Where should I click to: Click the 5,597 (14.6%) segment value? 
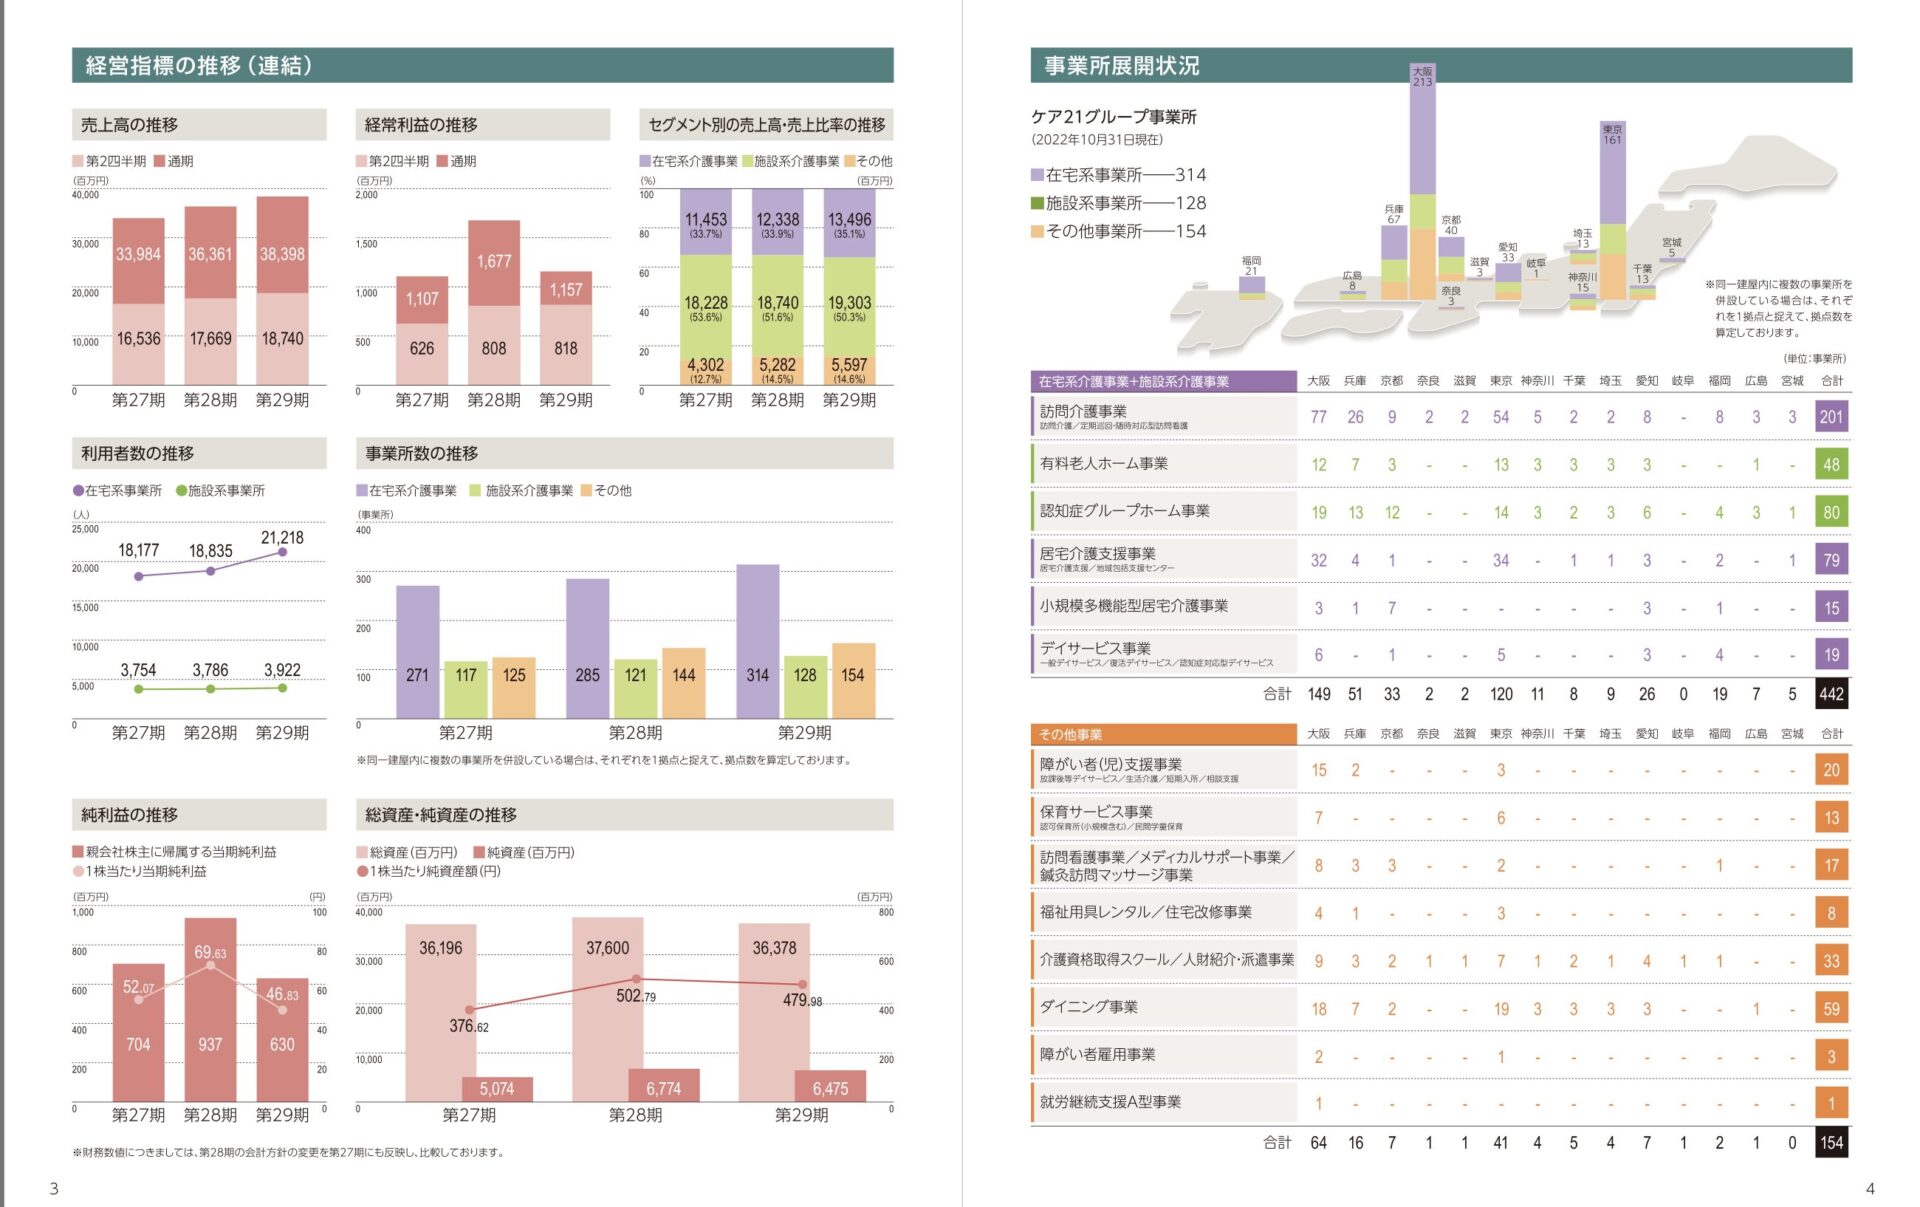tap(849, 370)
